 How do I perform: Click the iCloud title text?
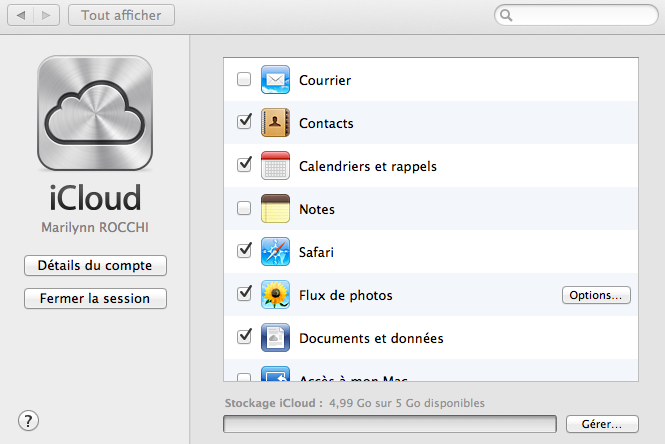coord(95,198)
